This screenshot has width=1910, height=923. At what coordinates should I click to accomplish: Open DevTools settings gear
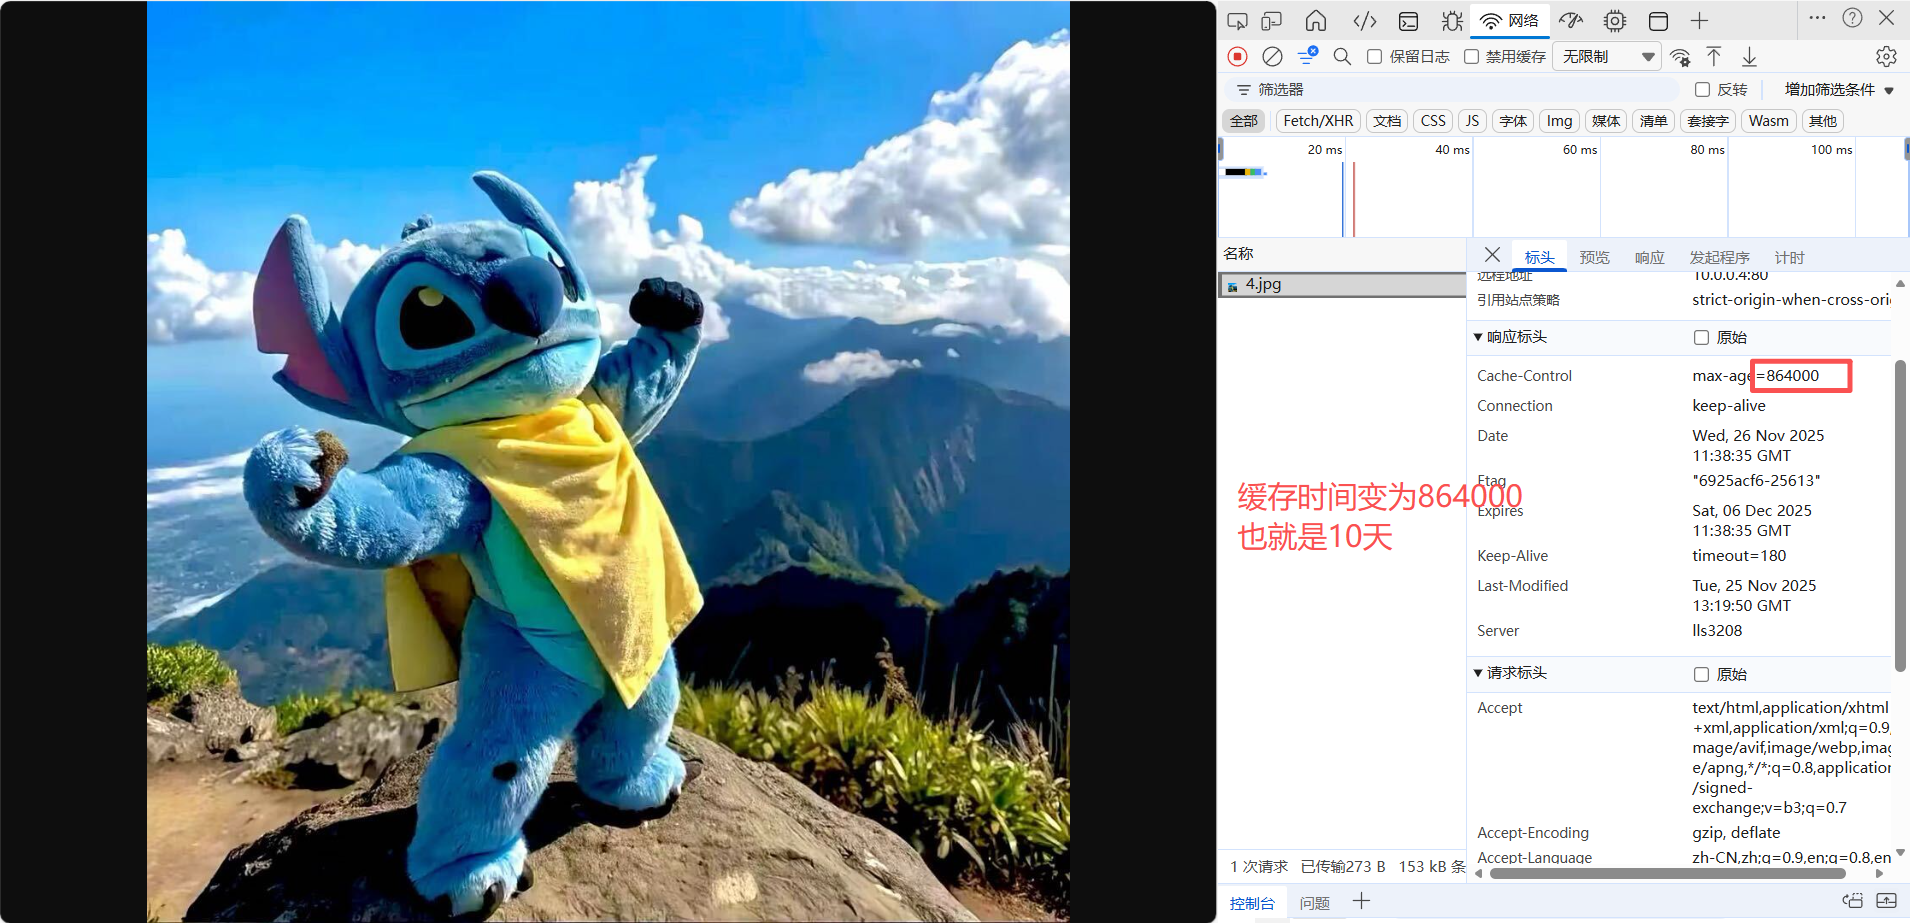pyautogui.click(x=1886, y=56)
